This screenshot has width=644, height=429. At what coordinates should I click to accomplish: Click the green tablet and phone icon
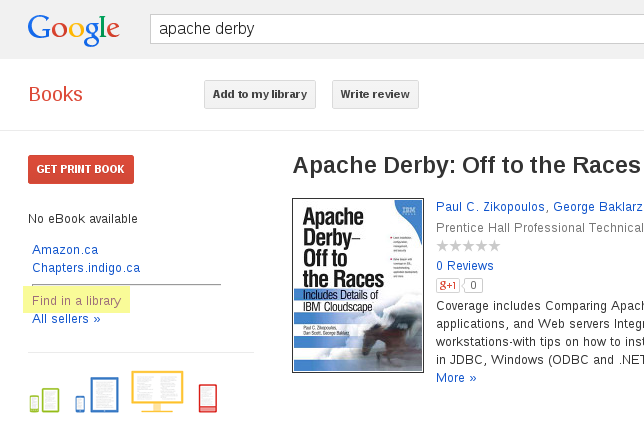pos(44,400)
